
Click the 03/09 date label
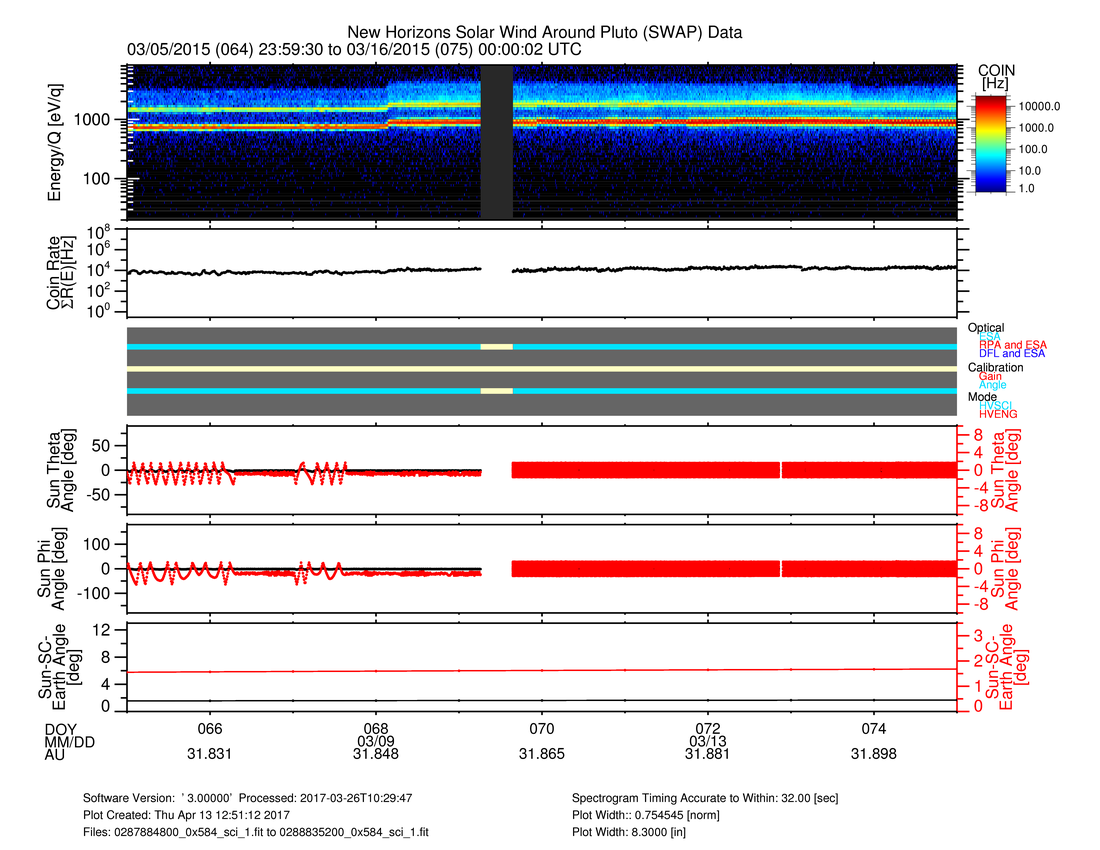(x=376, y=741)
